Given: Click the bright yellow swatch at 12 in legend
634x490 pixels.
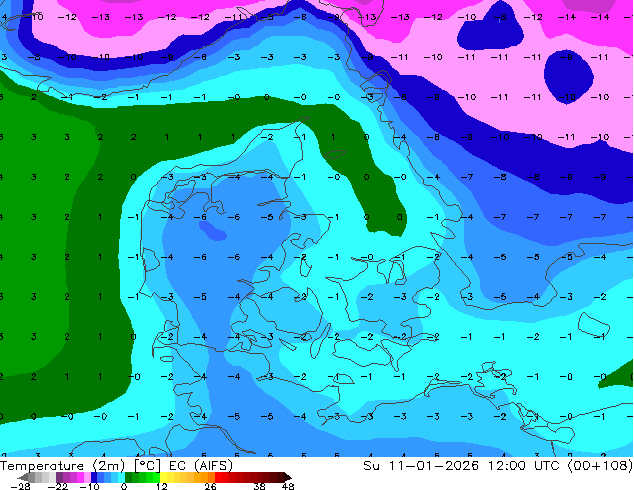Looking at the screenshot, I should (163, 477).
